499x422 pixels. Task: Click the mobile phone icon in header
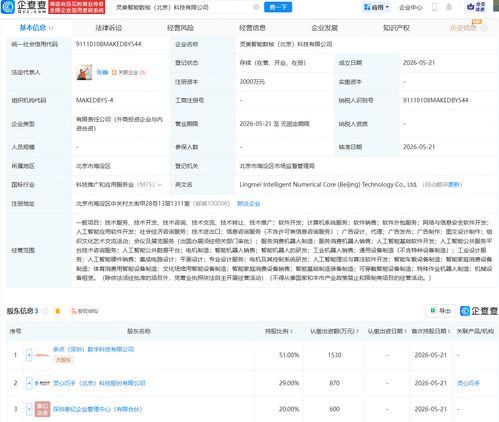(x=434, y=7)
